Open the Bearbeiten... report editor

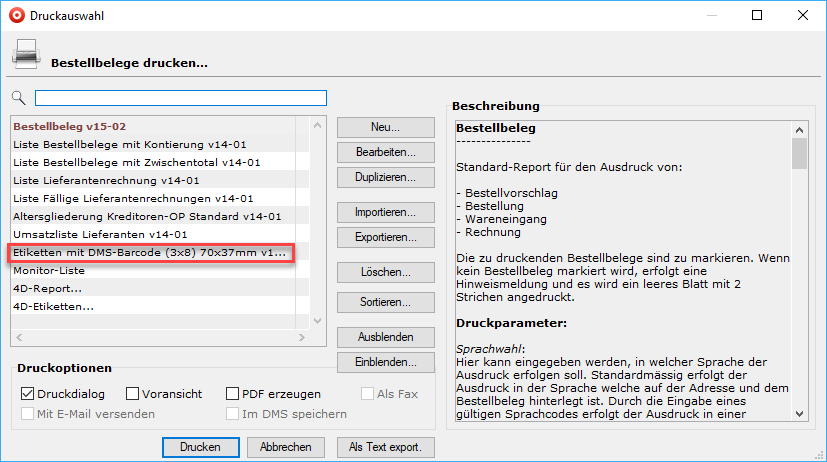coord(385,153)
